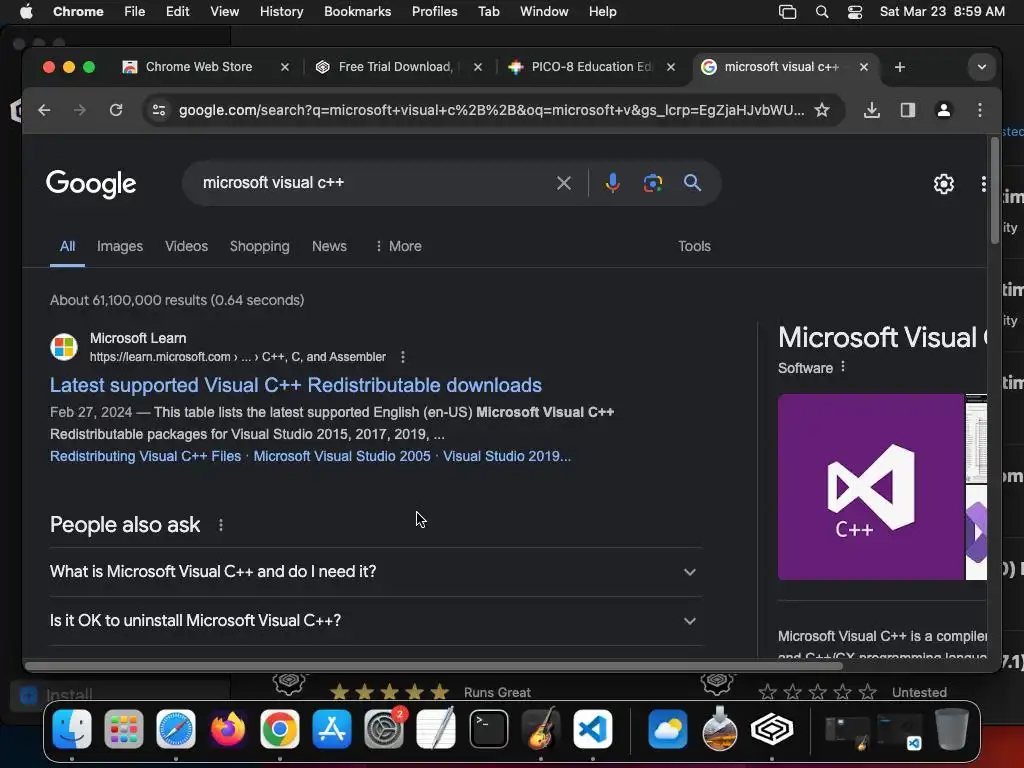
Task: Open the Bookmarks menu in menu bar
Action: 357,12
